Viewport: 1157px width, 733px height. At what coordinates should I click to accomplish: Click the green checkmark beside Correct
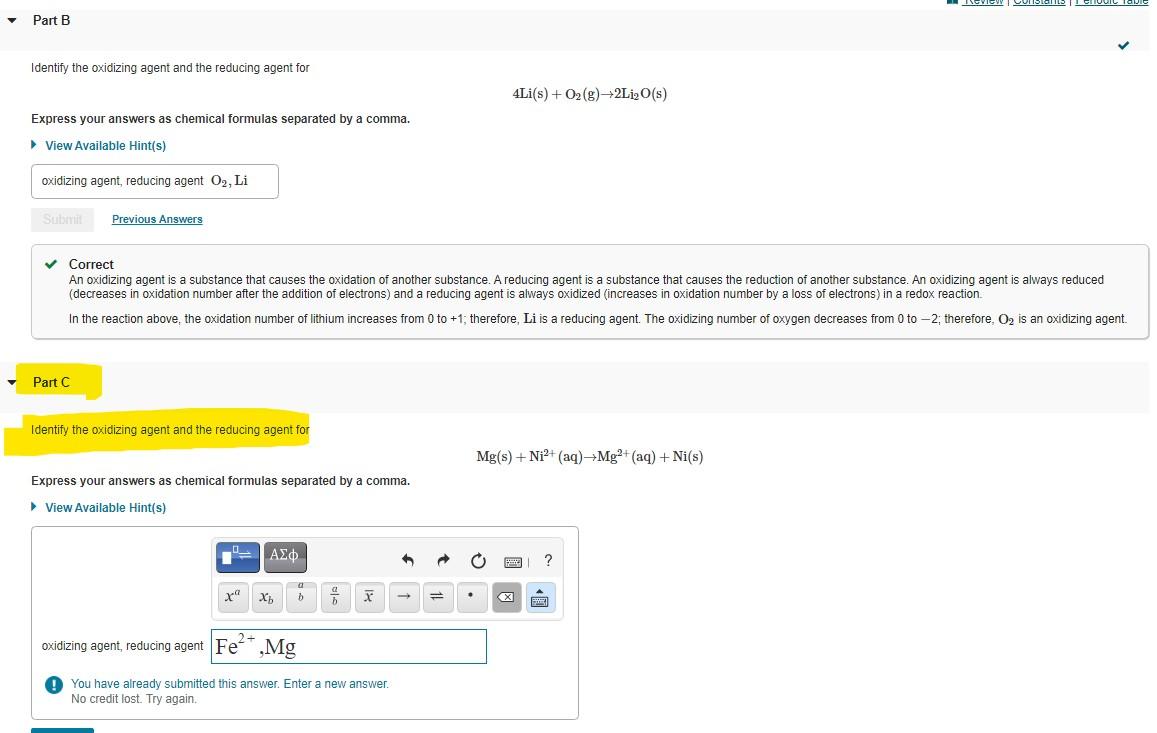point(51,264)
